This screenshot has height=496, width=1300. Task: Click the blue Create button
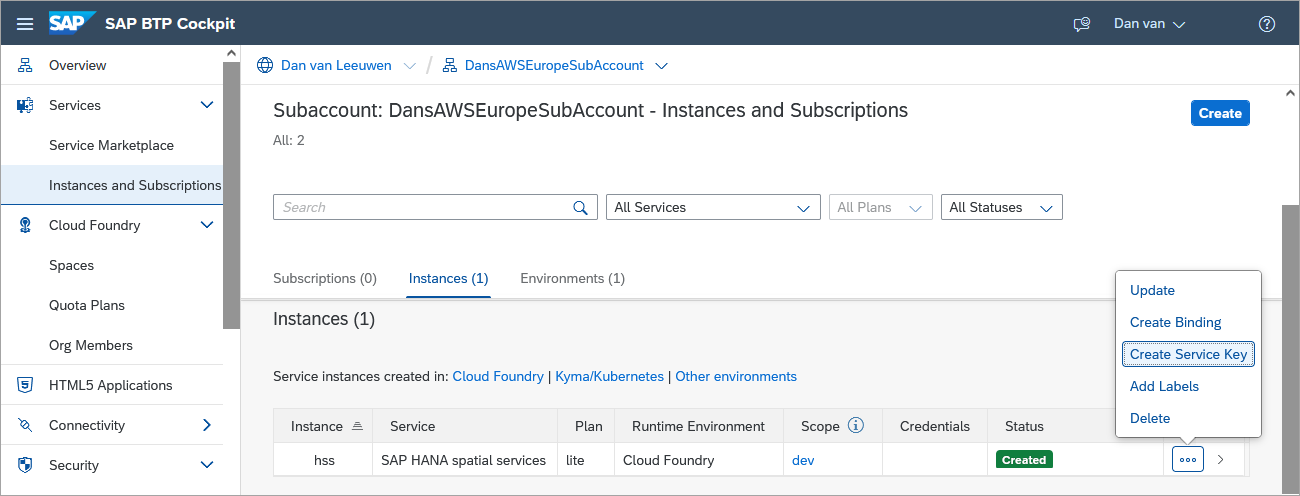1220,113
